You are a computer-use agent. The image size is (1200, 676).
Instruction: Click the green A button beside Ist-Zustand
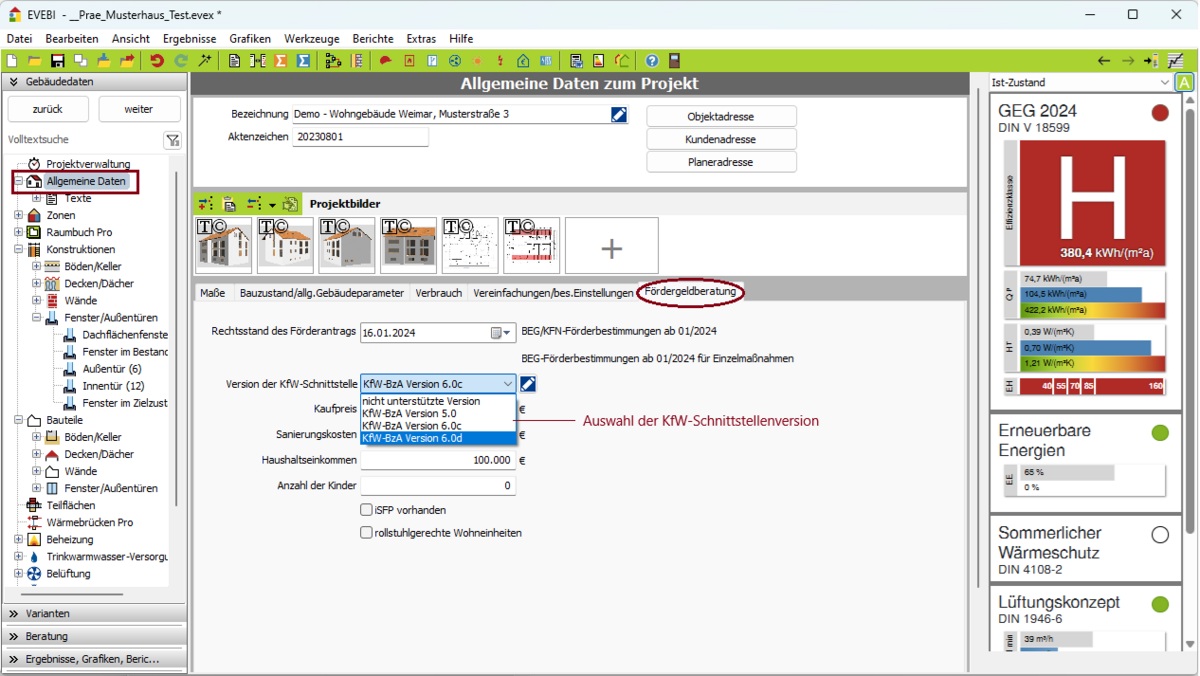1185,83
